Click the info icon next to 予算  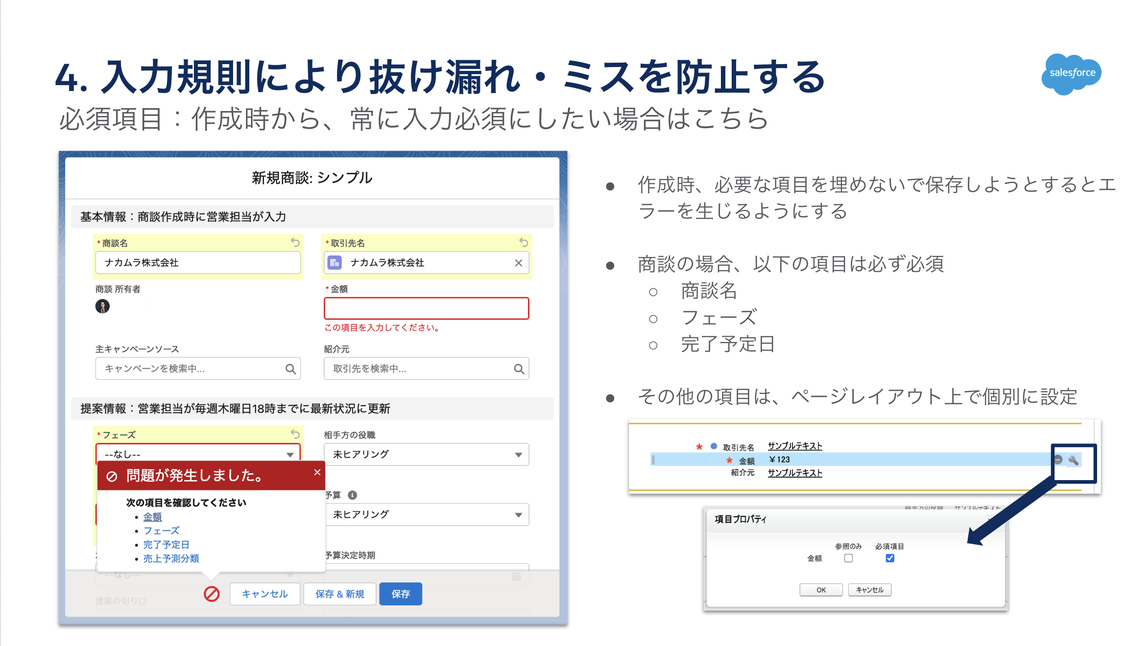click(x=352, y=495)
